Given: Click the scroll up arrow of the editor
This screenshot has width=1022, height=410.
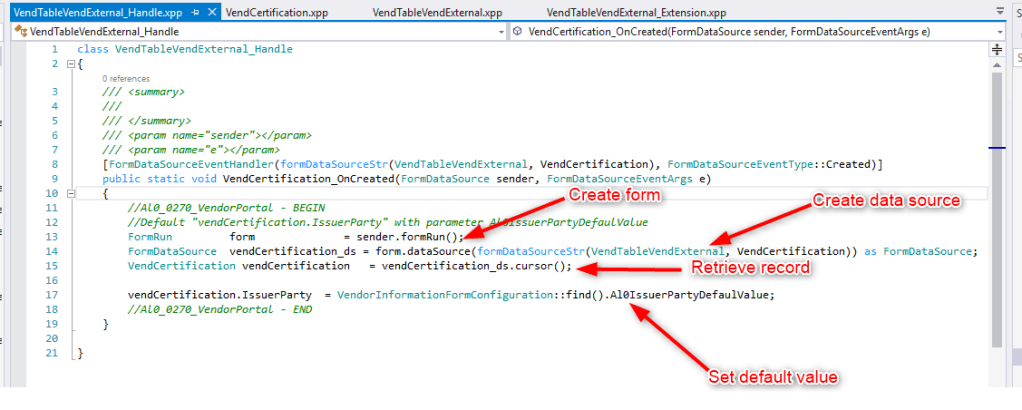Looking at the screenshot, I should 996,65.
